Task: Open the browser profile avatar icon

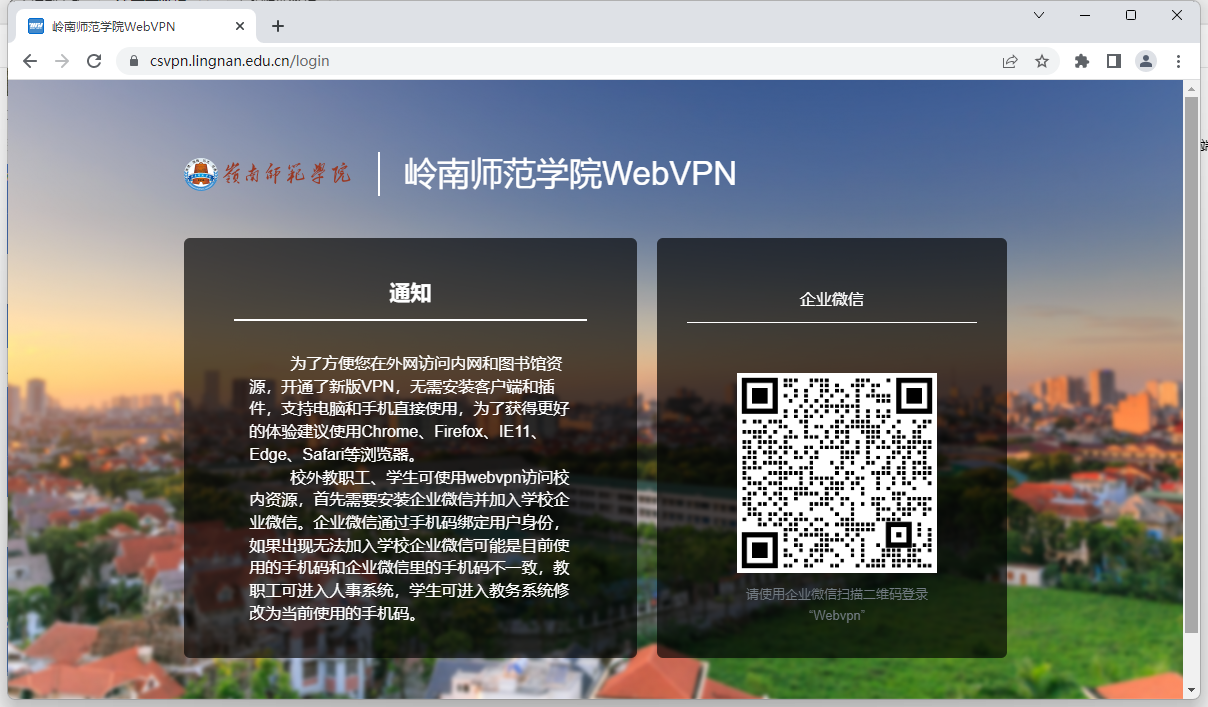Action: [1146, 61]
